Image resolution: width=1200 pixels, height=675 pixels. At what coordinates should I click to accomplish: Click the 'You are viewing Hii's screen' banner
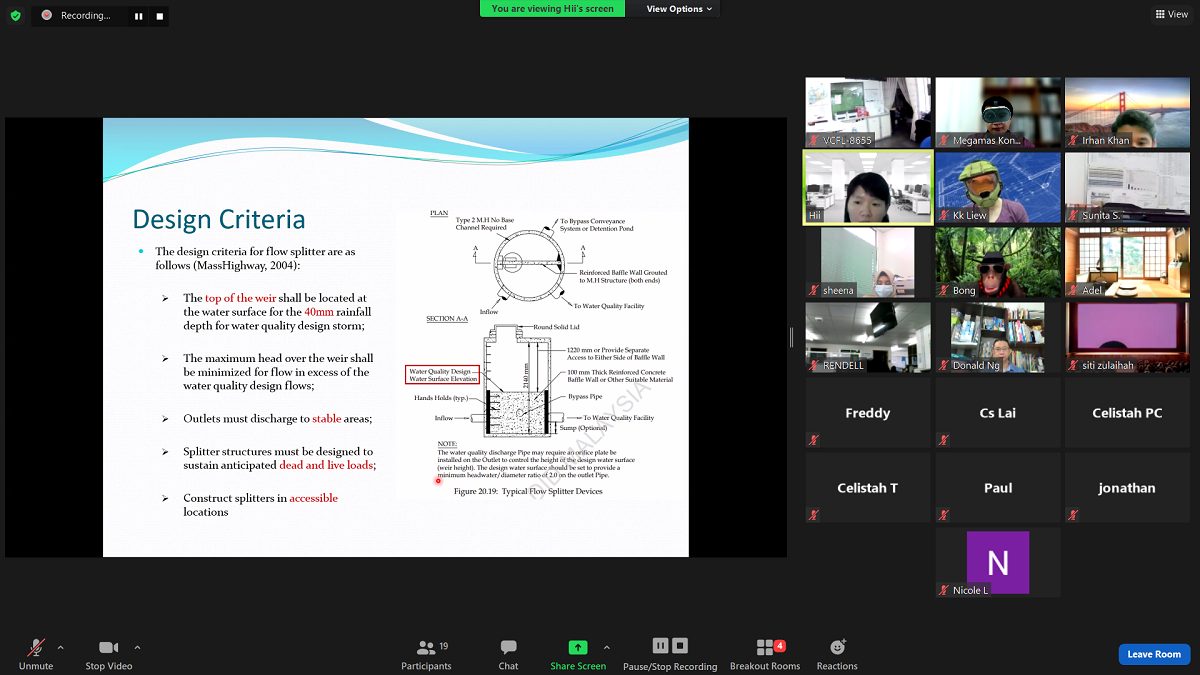click(553, 8)
